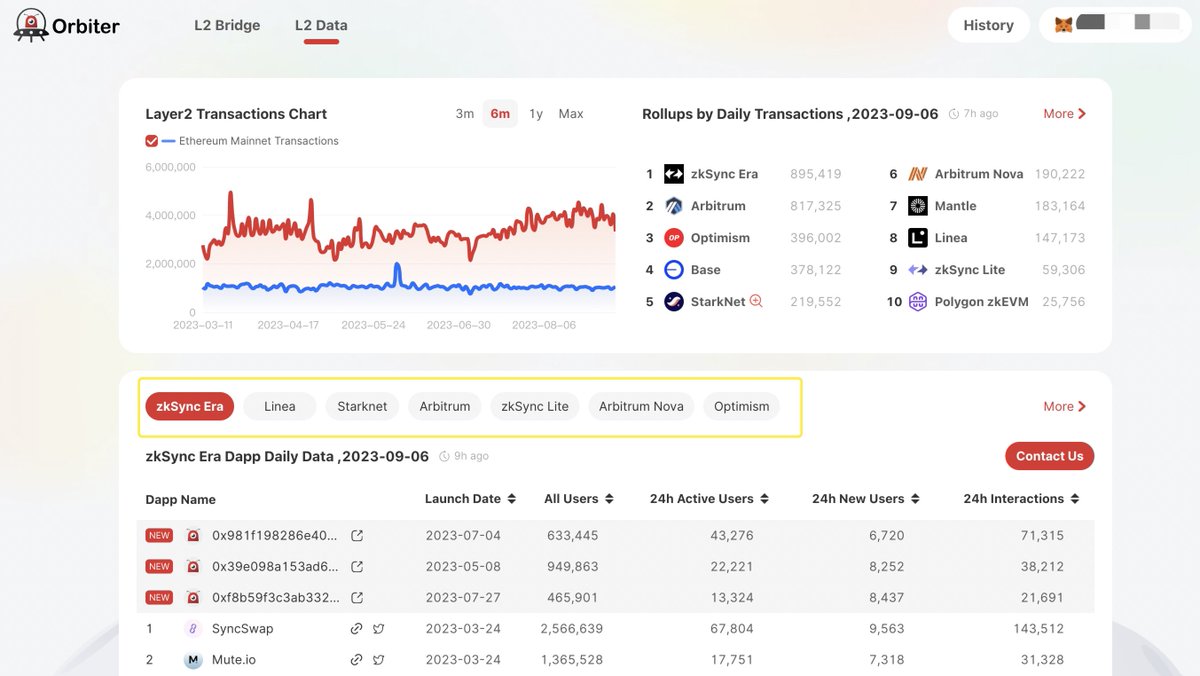Click the Arbitrum rollup icon
Viewport: 1200px width, 676px height.
674,206
